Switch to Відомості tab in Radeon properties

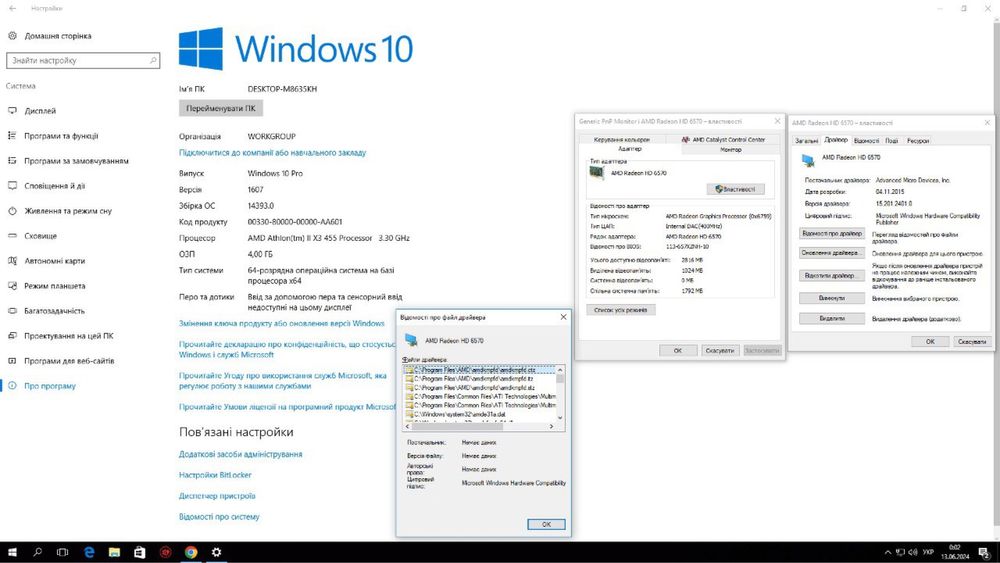tap(866, 140)
